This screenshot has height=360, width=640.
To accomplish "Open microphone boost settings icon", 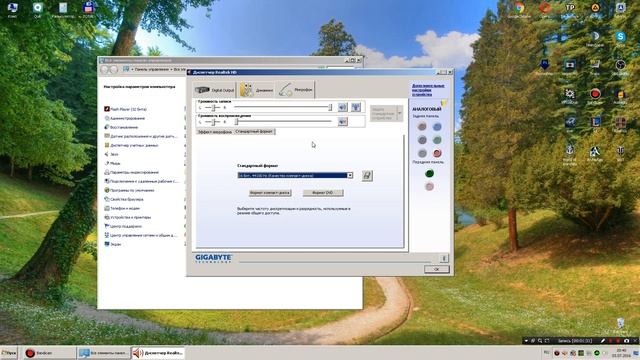I will coord(356,107).
